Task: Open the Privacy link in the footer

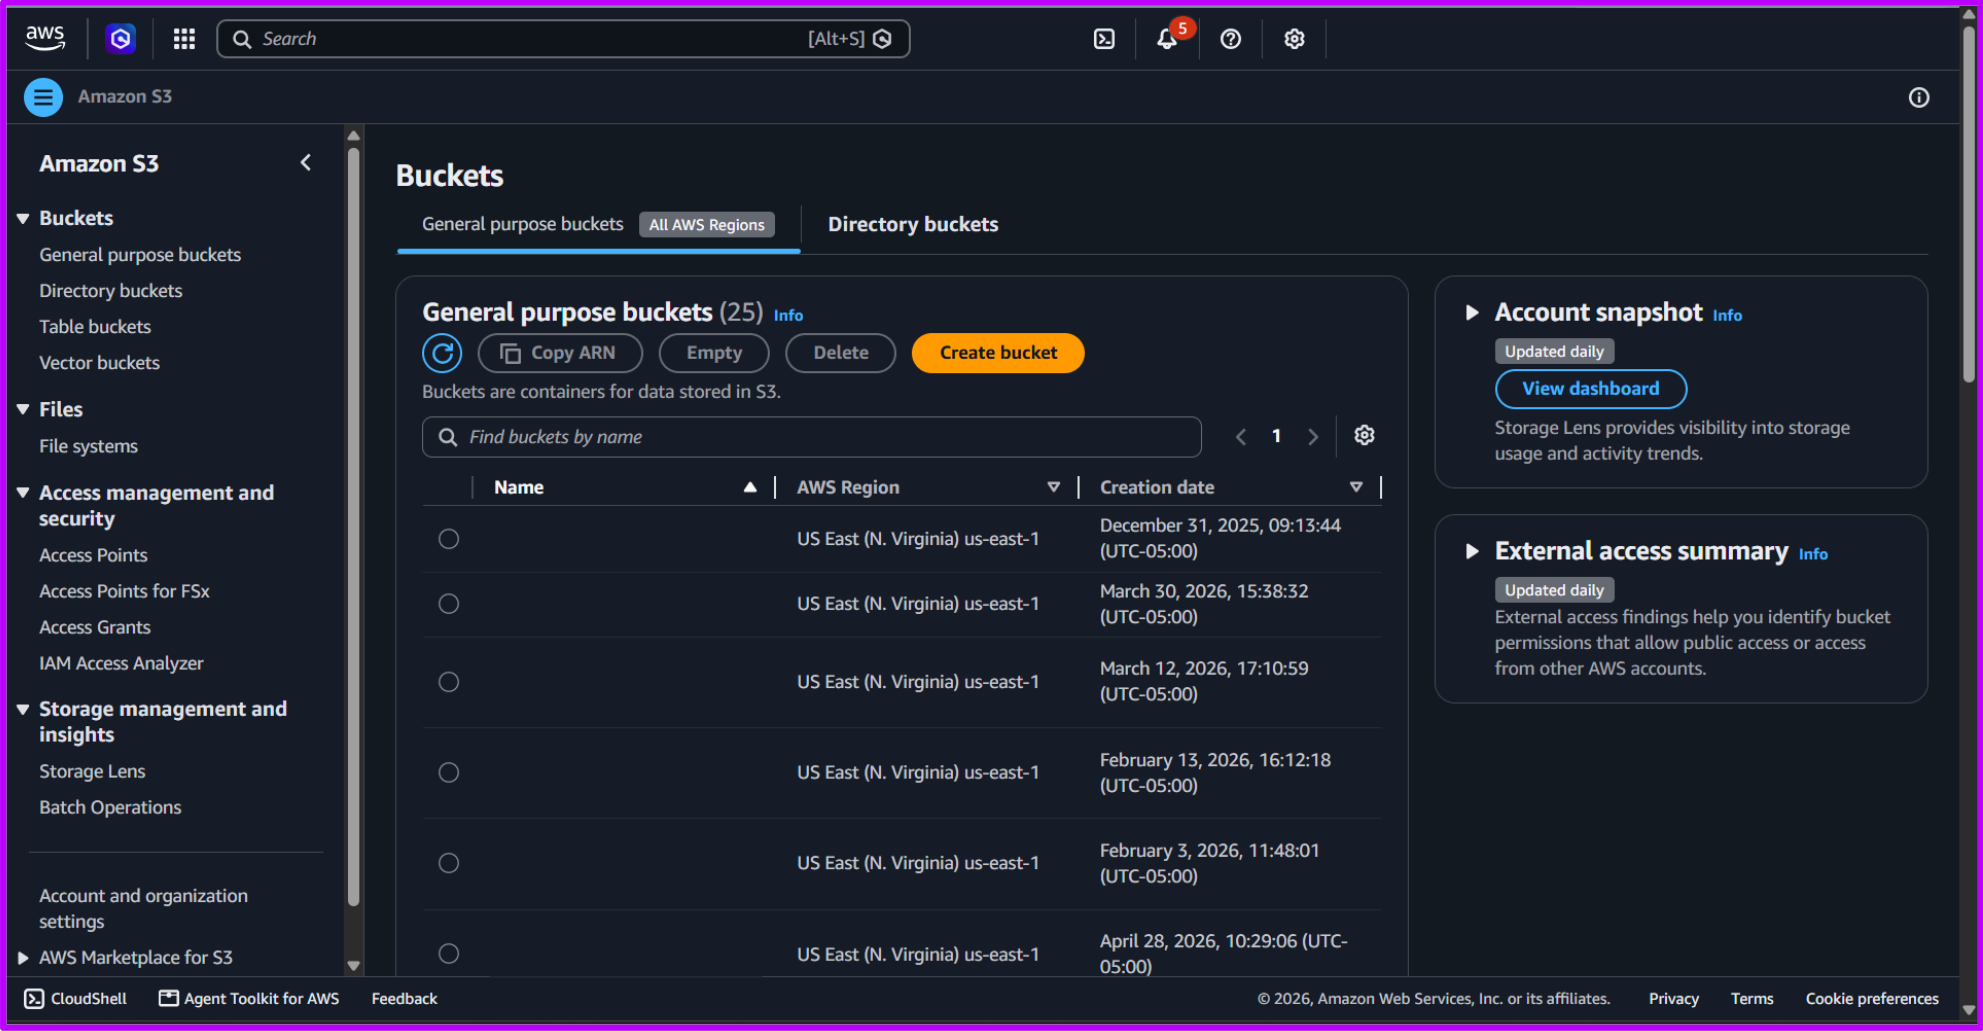Action: 1673,998
